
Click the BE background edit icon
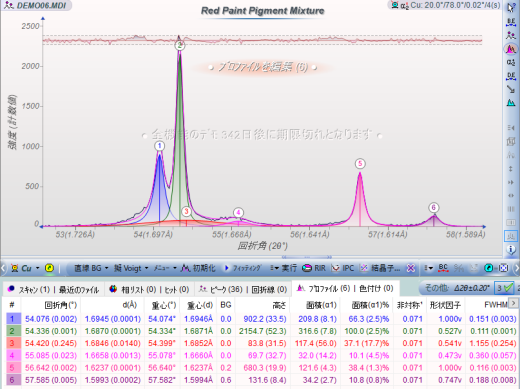[511, 22]
